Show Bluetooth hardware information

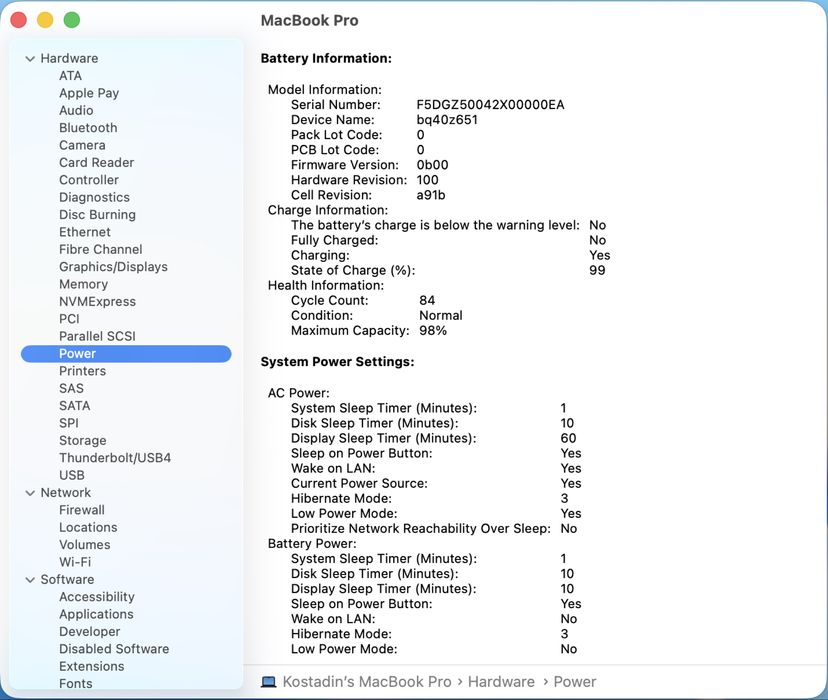pyautogui.click(x=88, y=128)
